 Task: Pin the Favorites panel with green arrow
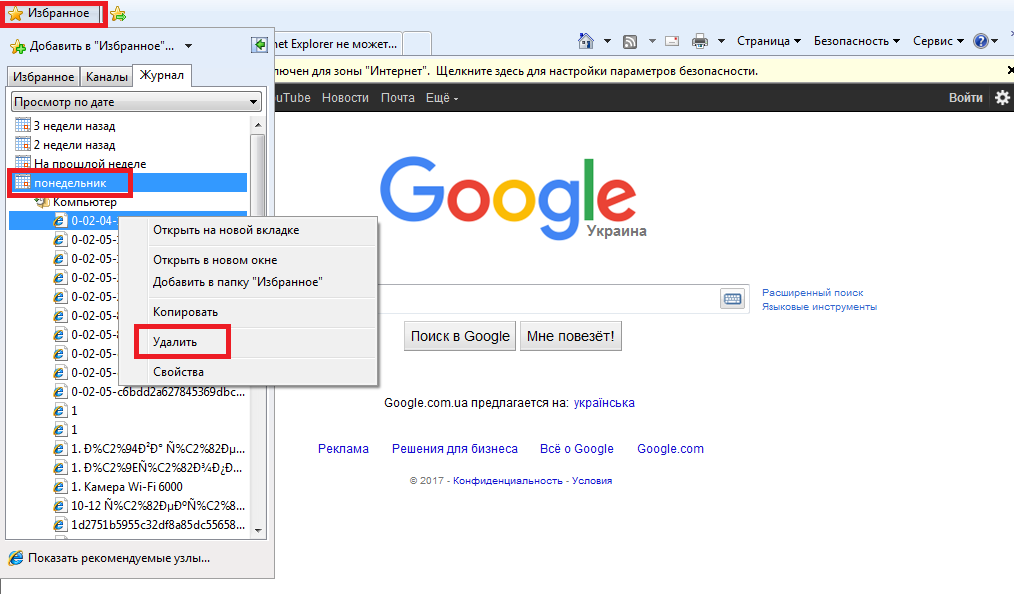click(260, 45)
